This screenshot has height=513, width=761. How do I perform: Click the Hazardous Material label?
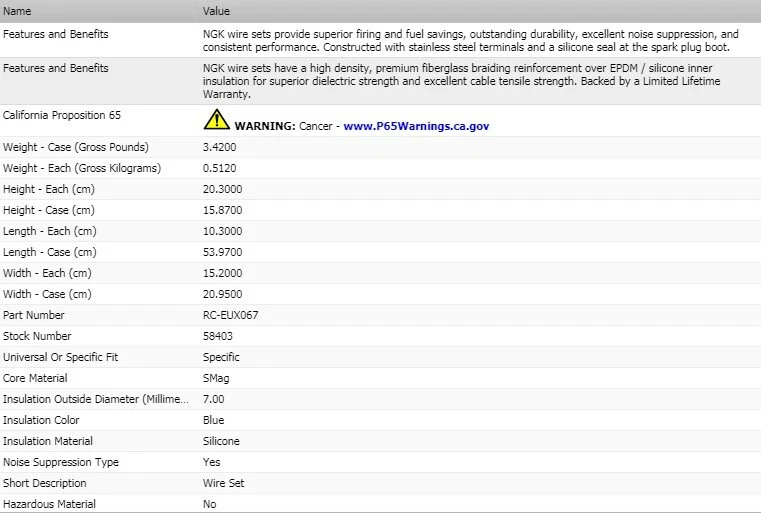click(49, 504)
